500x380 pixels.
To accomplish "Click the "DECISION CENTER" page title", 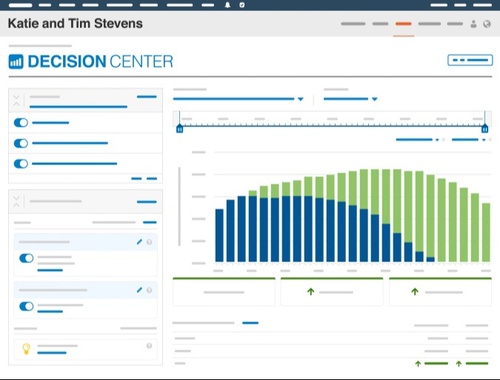I will 100,62.
